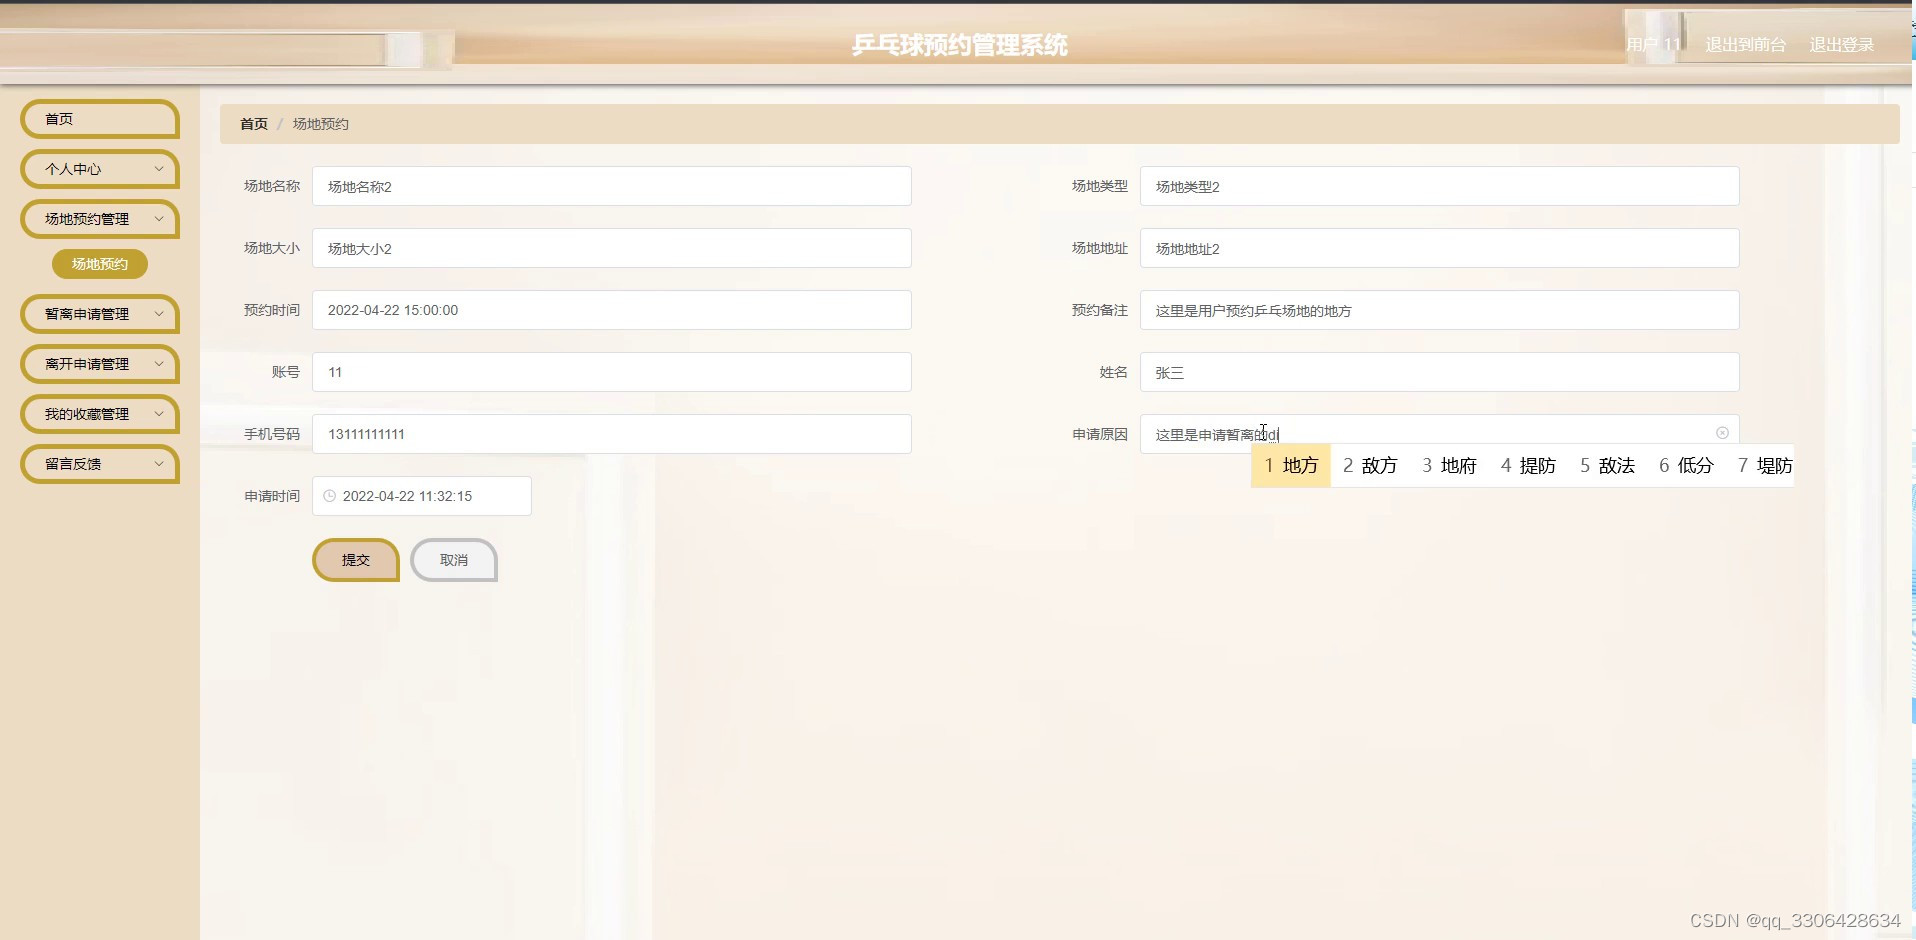Choose IME candidate 5 敌法
The image size is (1916, 940).
(1607, 466)
